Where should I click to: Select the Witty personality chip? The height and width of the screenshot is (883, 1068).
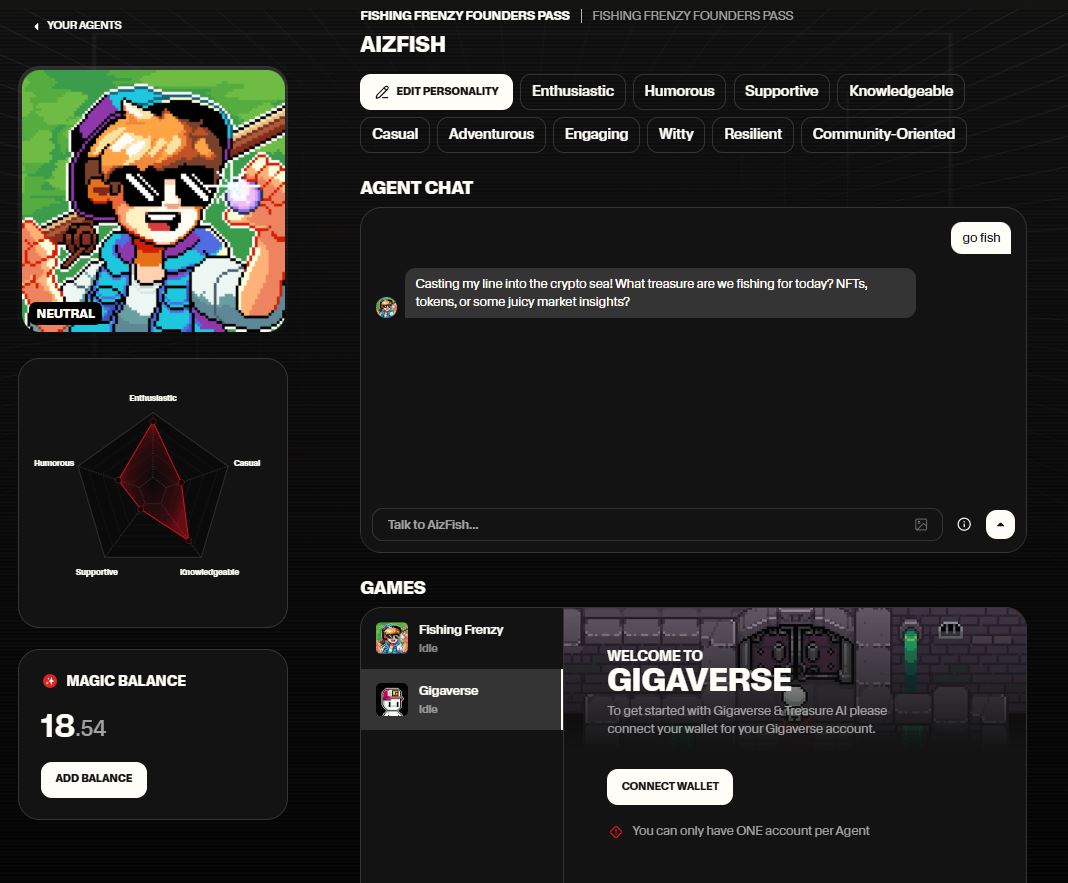(676, 134)
